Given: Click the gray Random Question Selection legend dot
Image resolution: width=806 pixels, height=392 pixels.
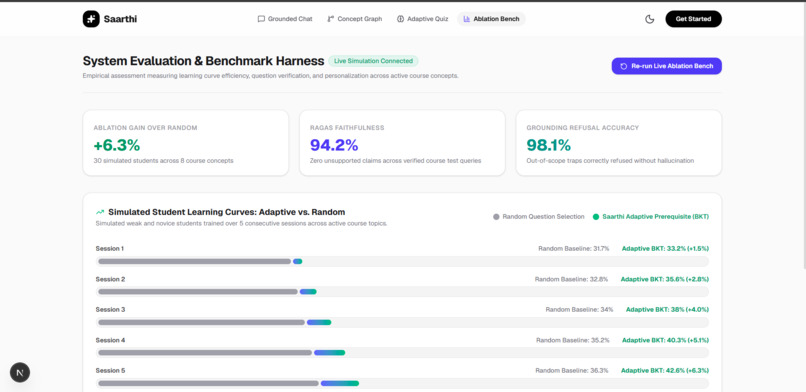Looking at the screenshot, I should pyautogui.click(x=496, y=217).
